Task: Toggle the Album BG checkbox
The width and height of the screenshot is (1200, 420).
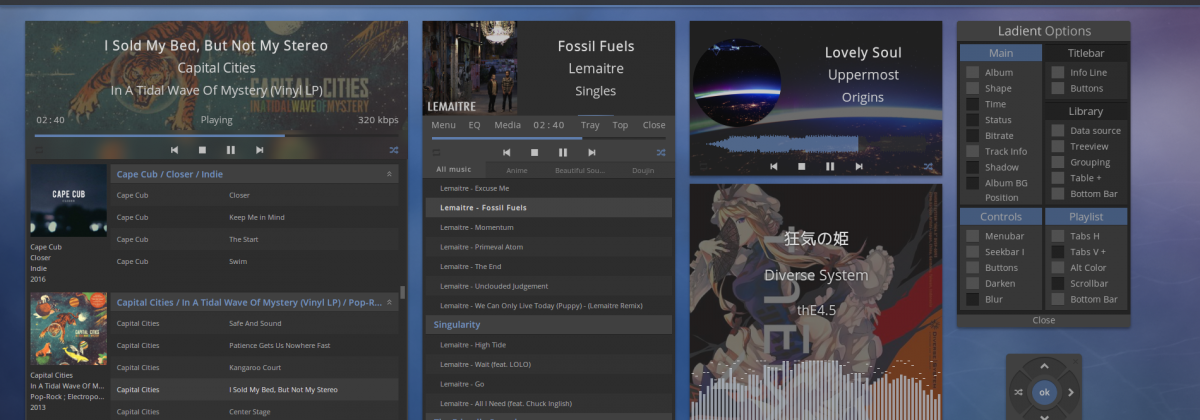Action: pyautogui.click(x=972, y=183)
